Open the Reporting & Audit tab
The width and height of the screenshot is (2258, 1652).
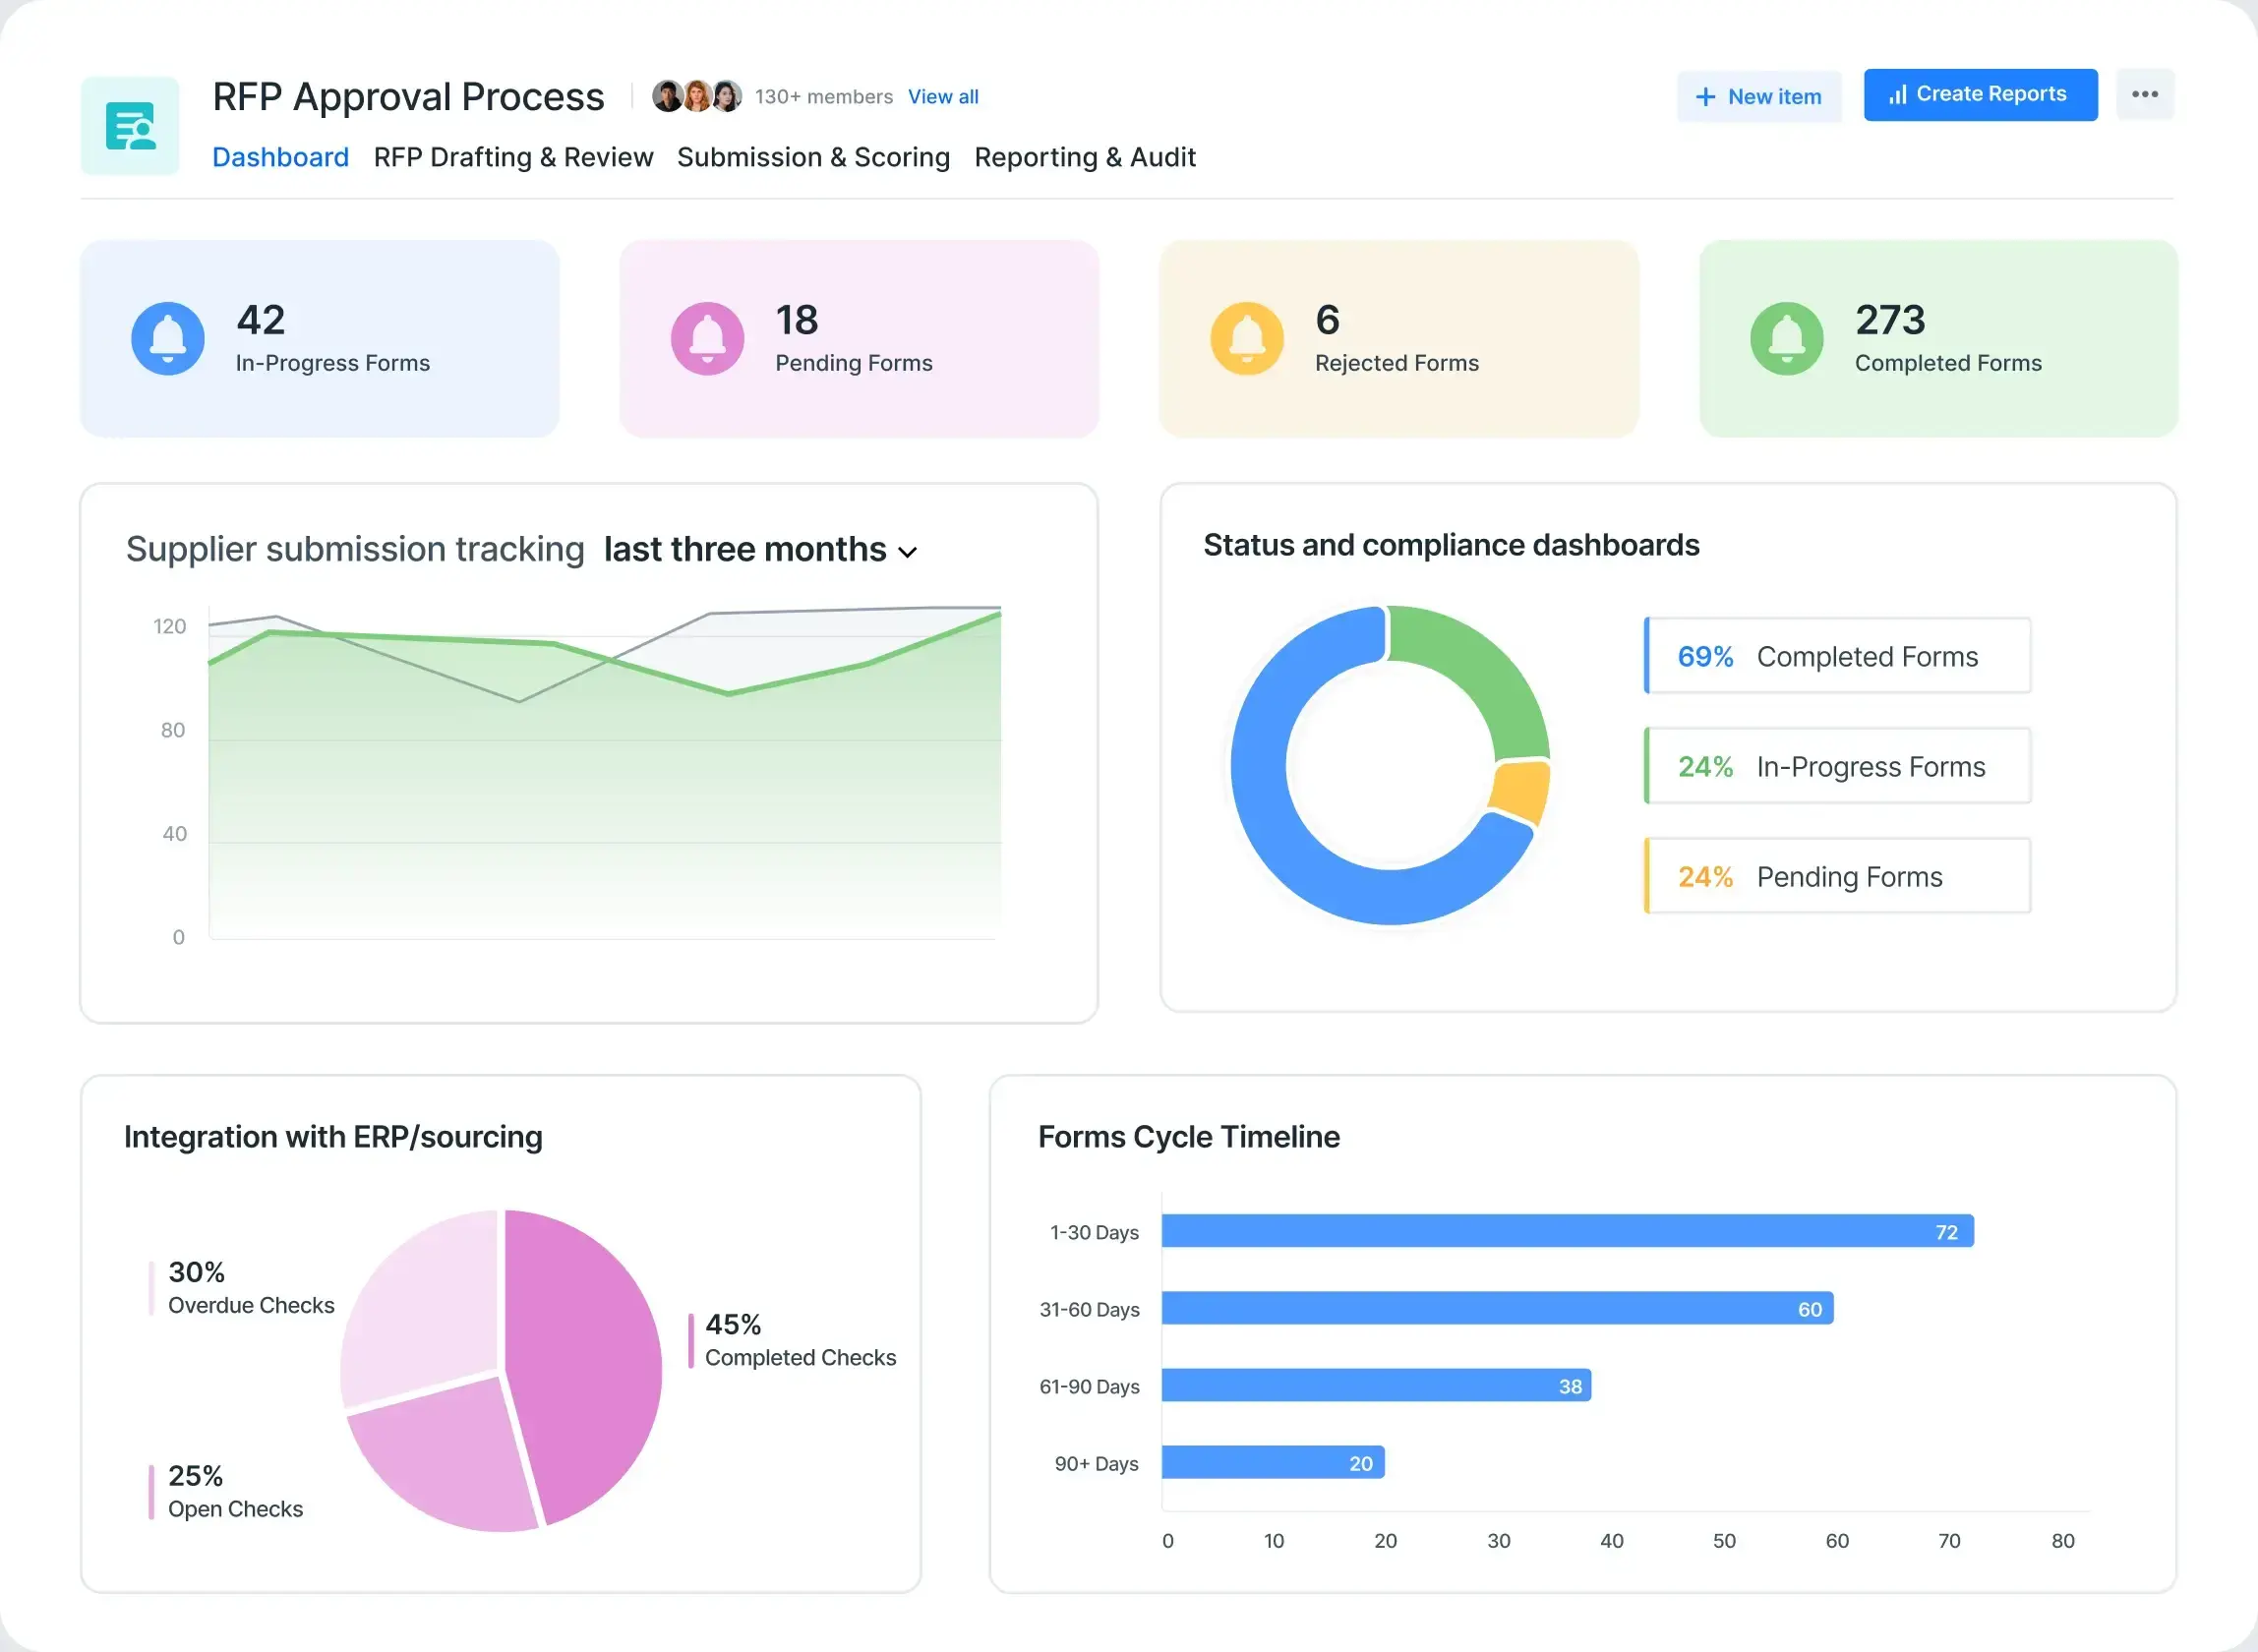(x=1085, y=158)
